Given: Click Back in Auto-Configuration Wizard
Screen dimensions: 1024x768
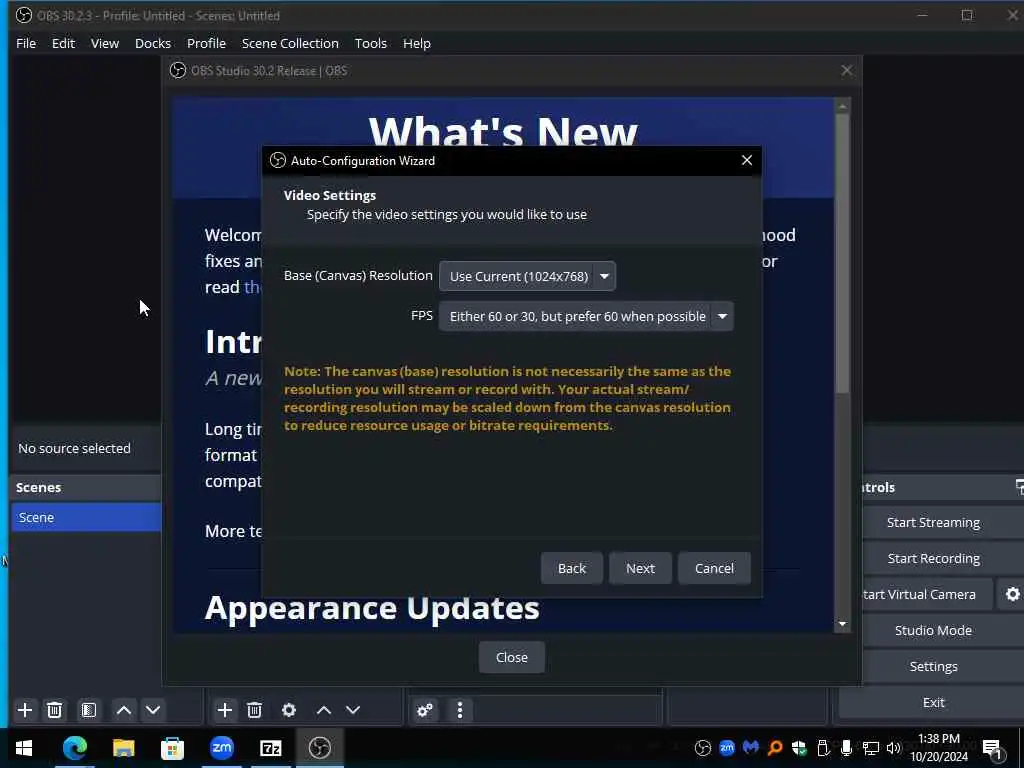Looking at the screenshot, I should coord(571,568).
